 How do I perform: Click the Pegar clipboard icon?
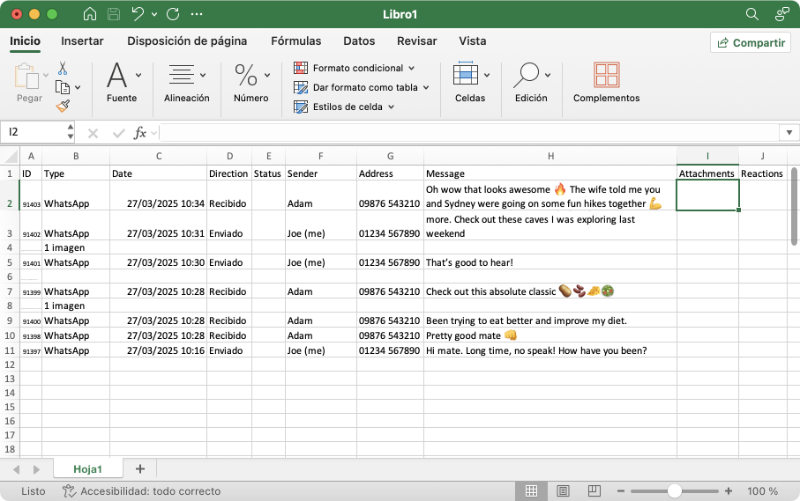[x=26, y=77]
